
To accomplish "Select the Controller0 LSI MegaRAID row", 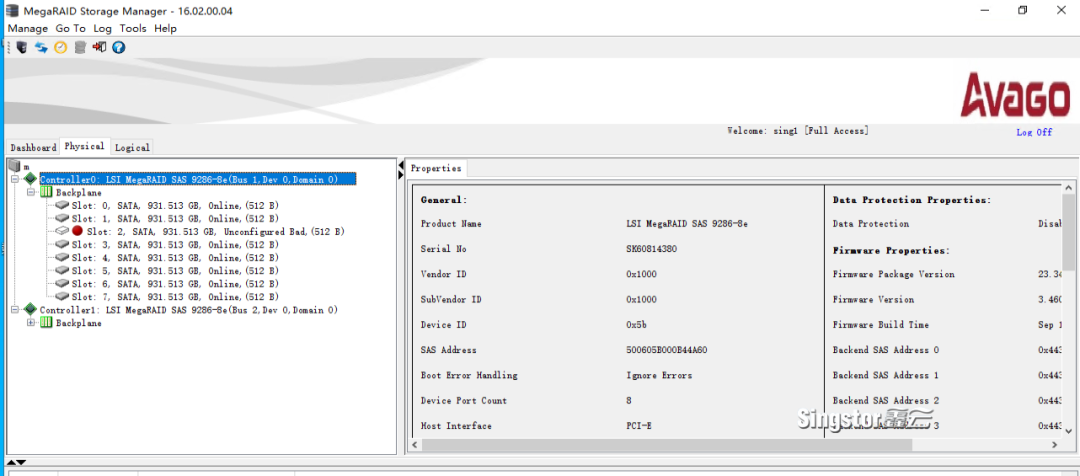I will tap(198, 179).
